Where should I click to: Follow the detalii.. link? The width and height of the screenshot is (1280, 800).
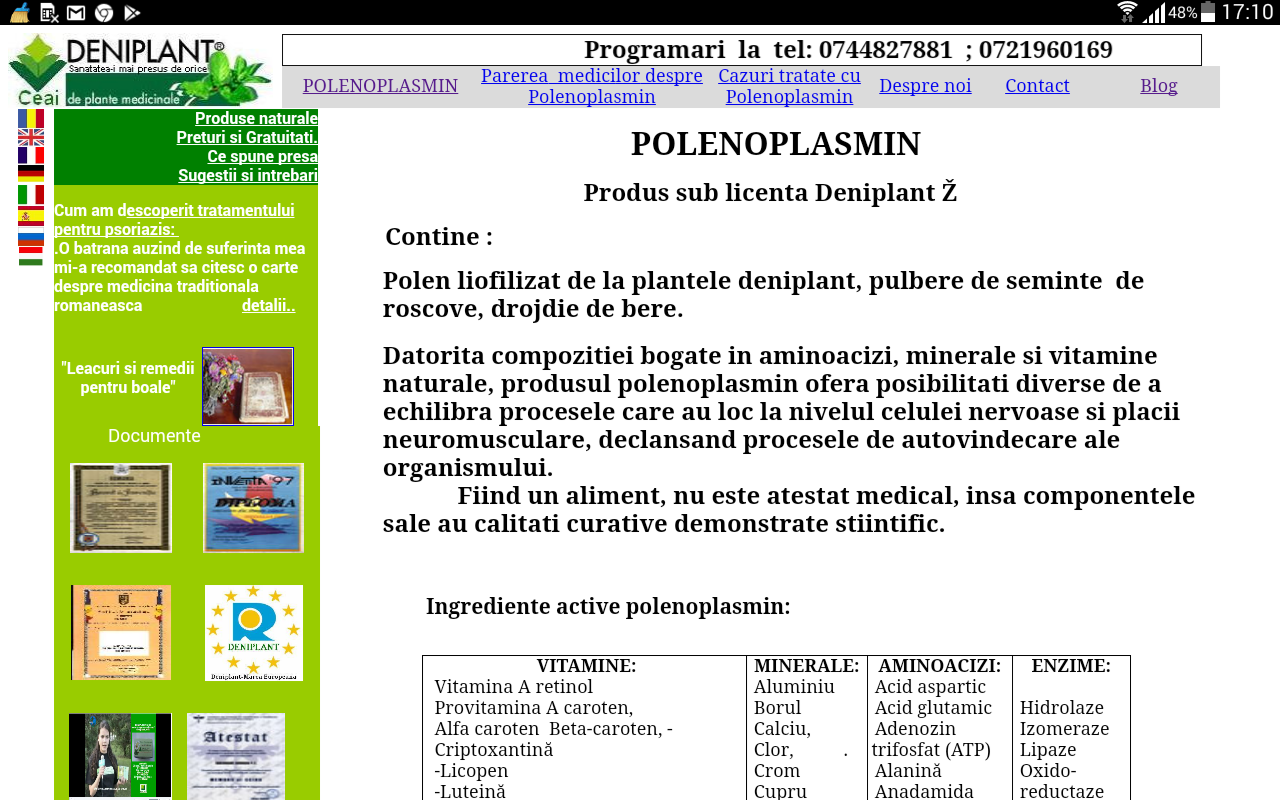point(268,305)
